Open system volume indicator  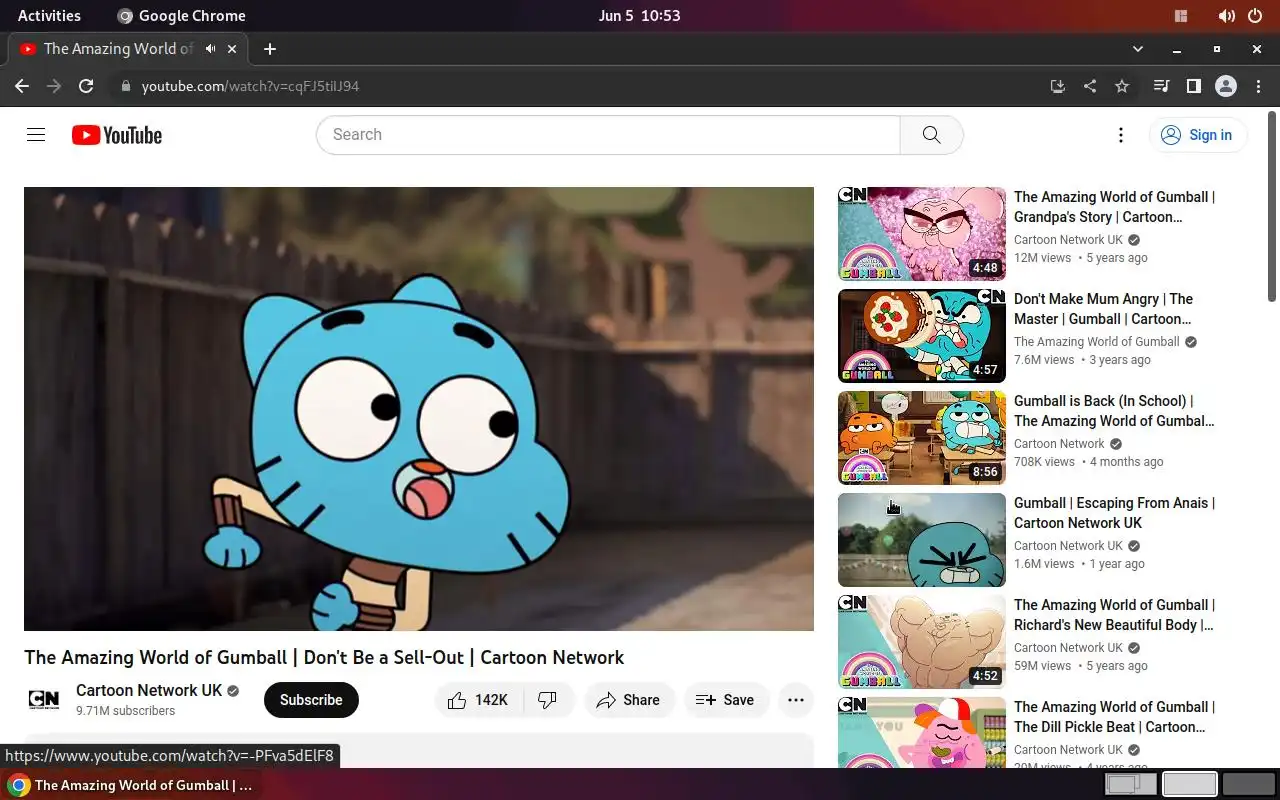click(x=1226, y=16)
